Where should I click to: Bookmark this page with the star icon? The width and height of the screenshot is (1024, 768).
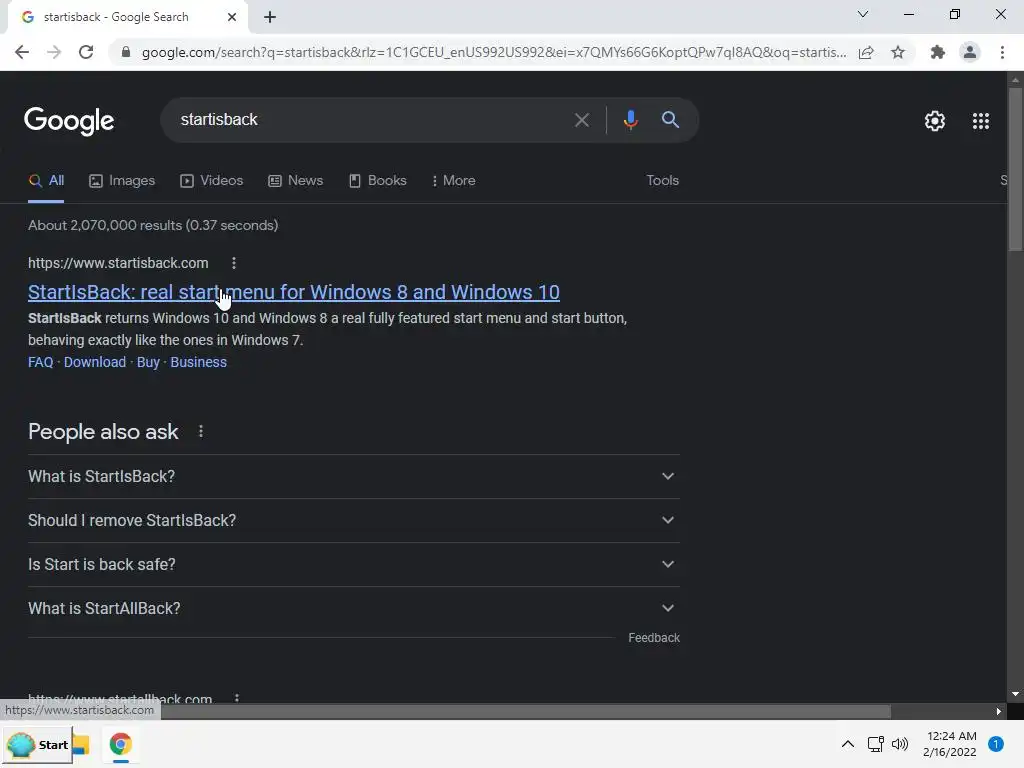[x=898, y=52]
